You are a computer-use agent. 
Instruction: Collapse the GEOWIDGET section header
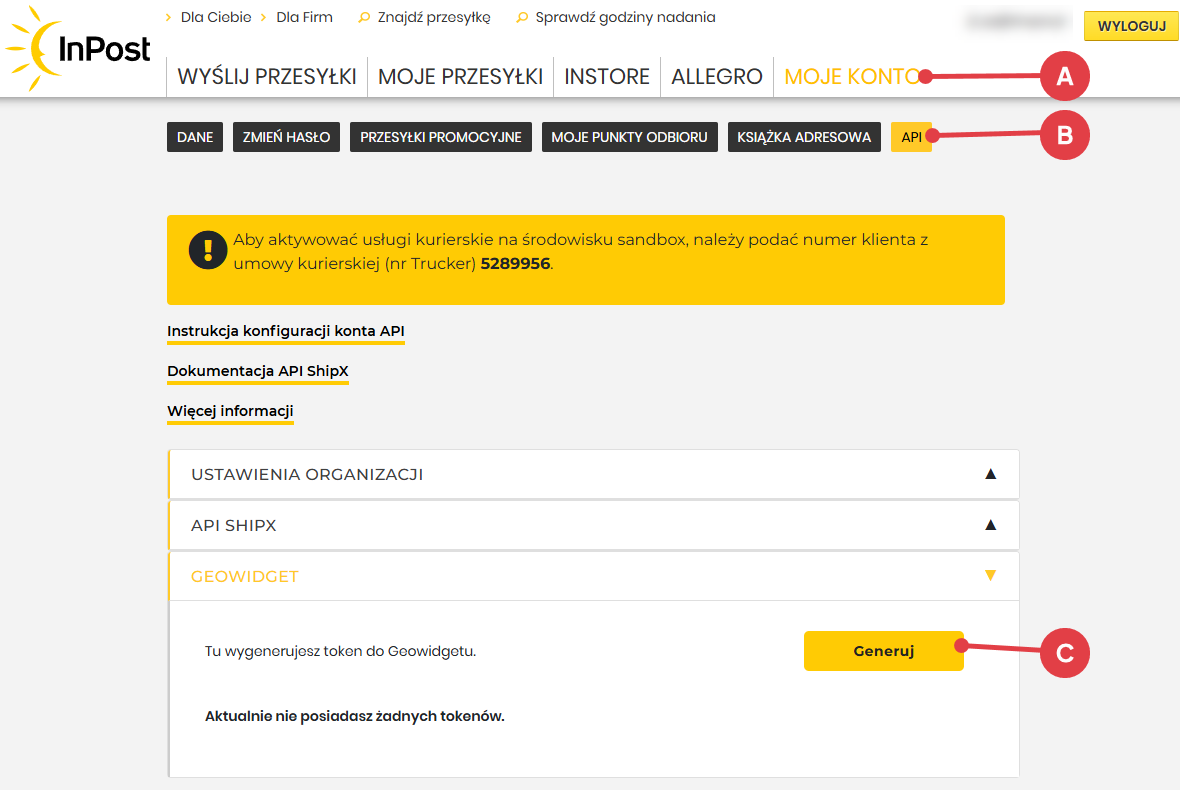pos(594,576)
